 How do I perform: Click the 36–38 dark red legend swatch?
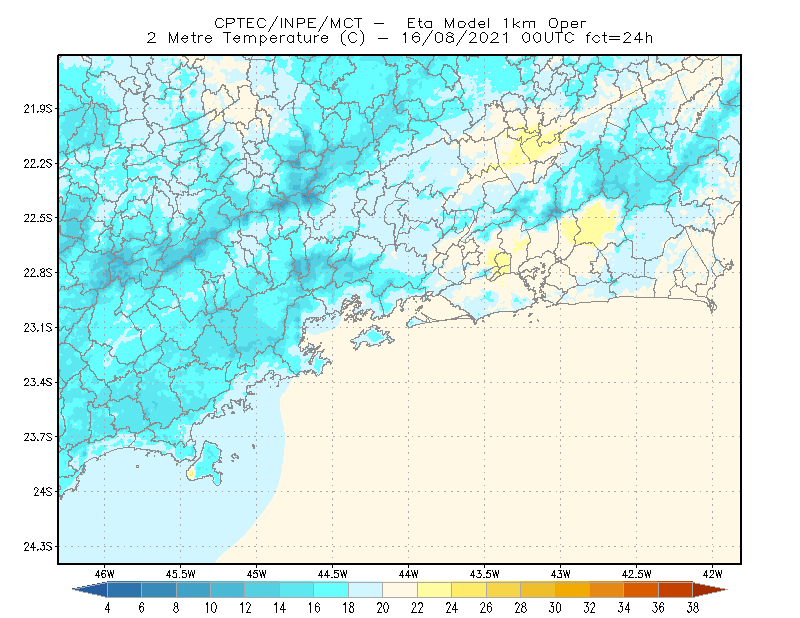click(x=676, y=590)
